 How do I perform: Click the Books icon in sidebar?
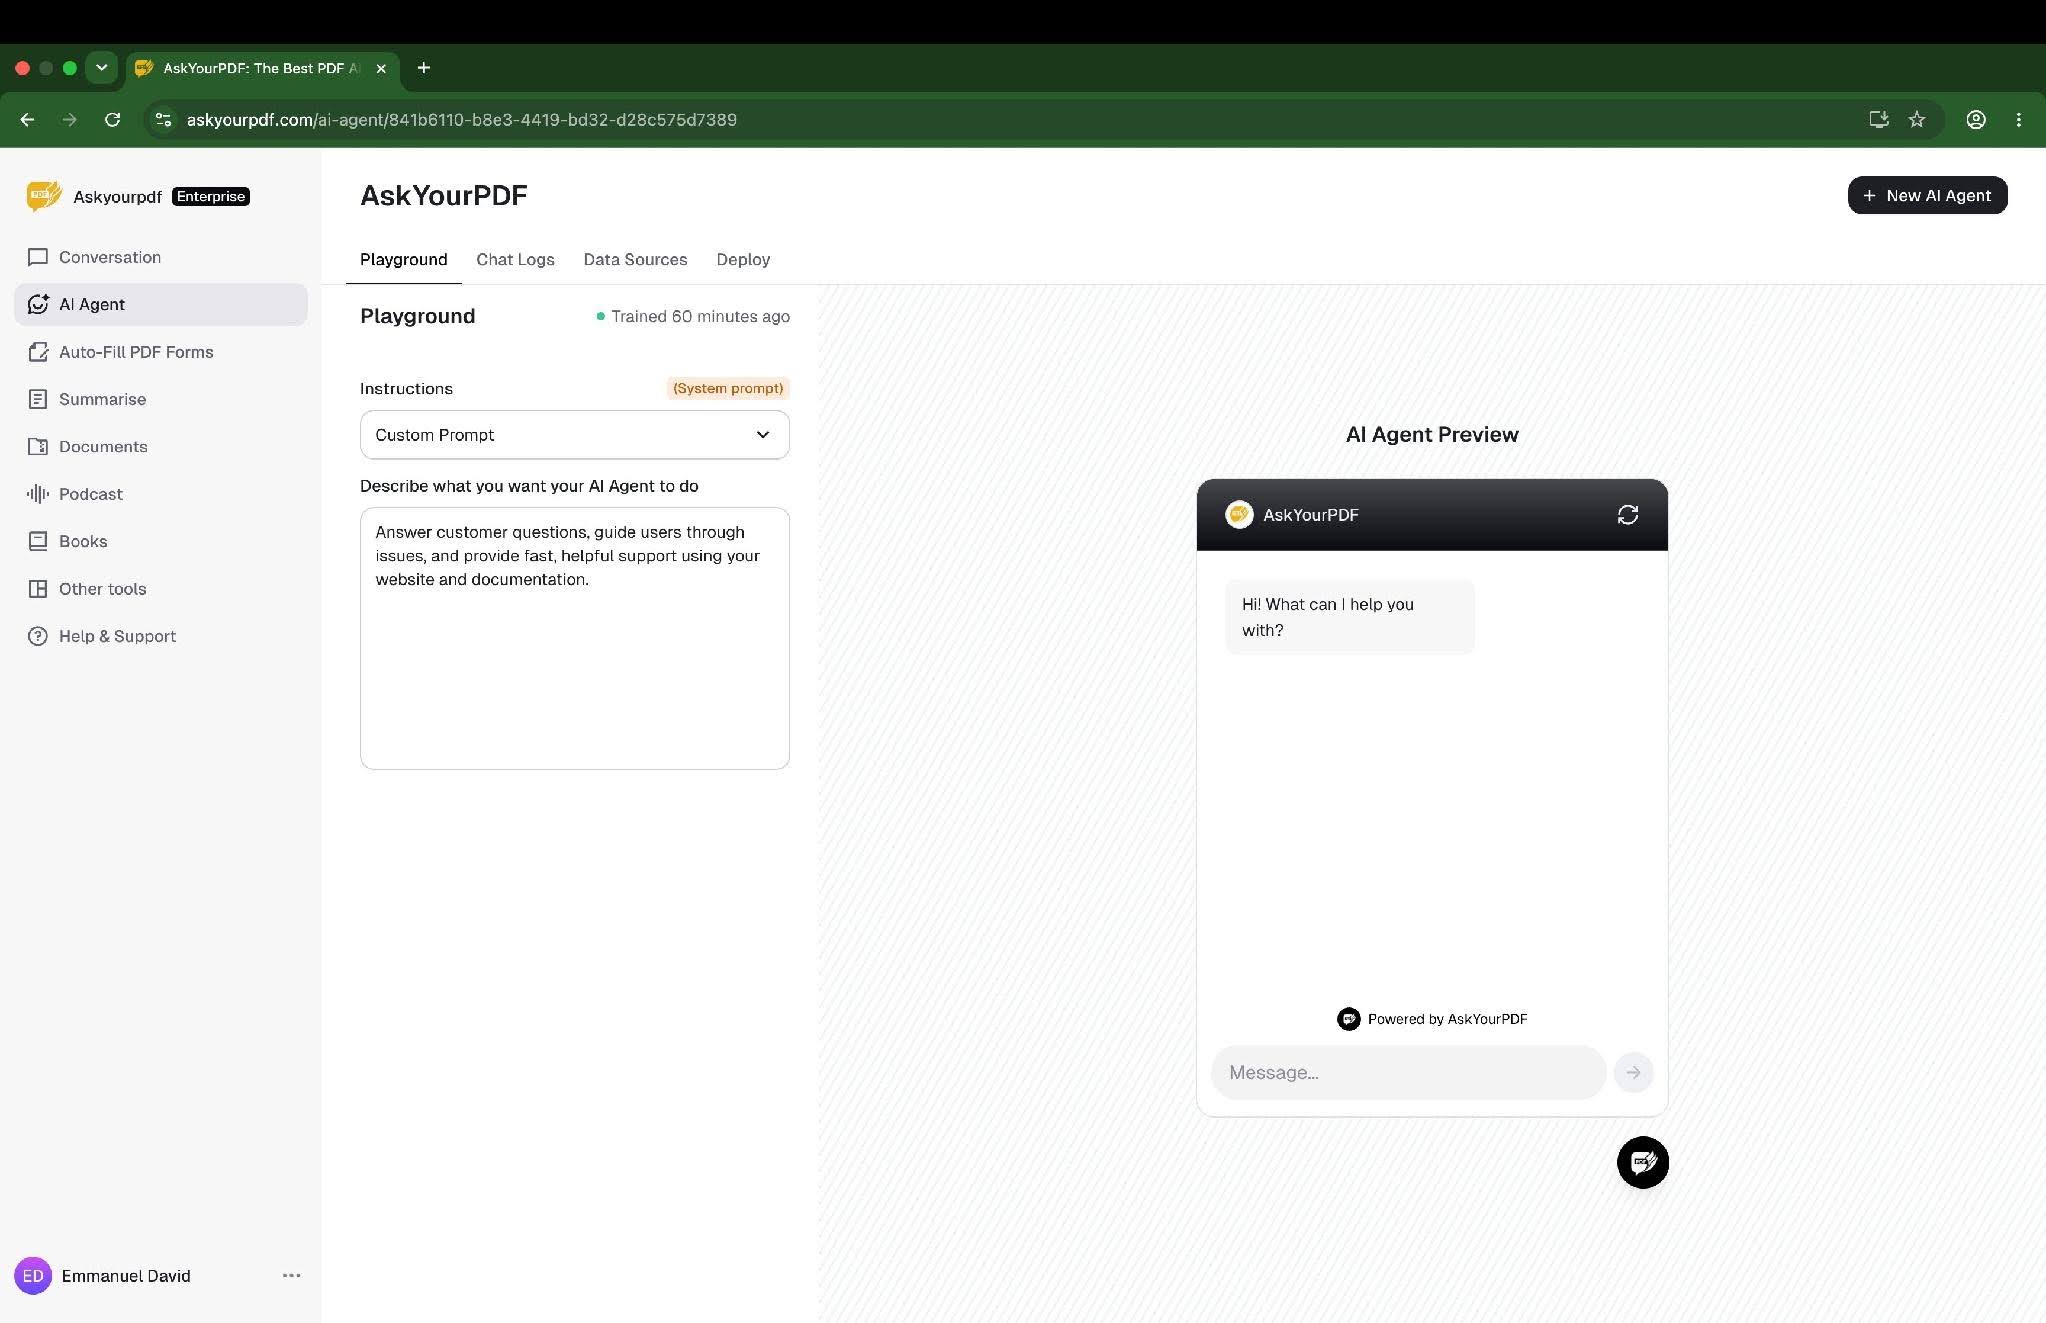coord(38,541)
